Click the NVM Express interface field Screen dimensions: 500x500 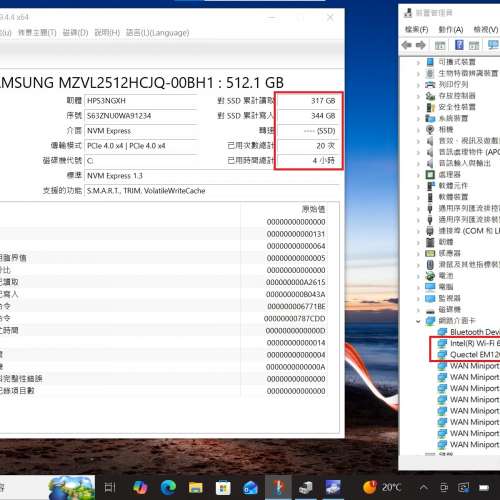pos(142,131)
